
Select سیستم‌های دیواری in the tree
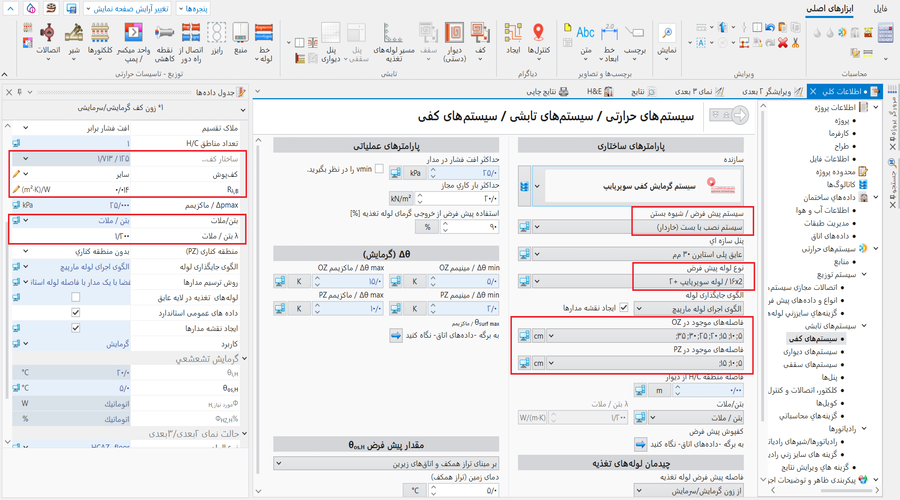point(810,354)
